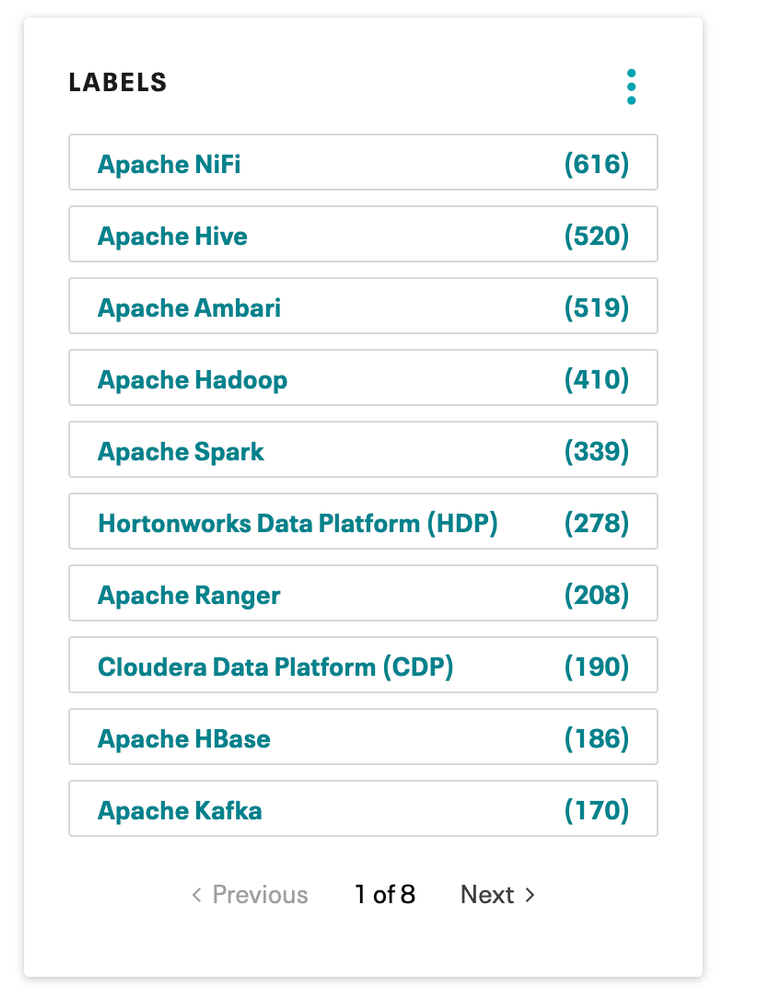The width and height of the screenshot is (759, 998).
Task: Click the Previous page link
Action: pyautogui.click(x=260, y=895)
